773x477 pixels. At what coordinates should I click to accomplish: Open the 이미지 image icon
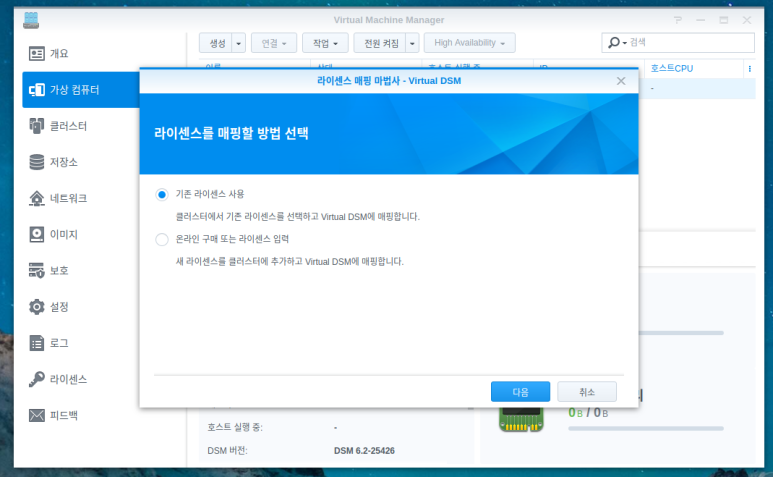(36, 235)
